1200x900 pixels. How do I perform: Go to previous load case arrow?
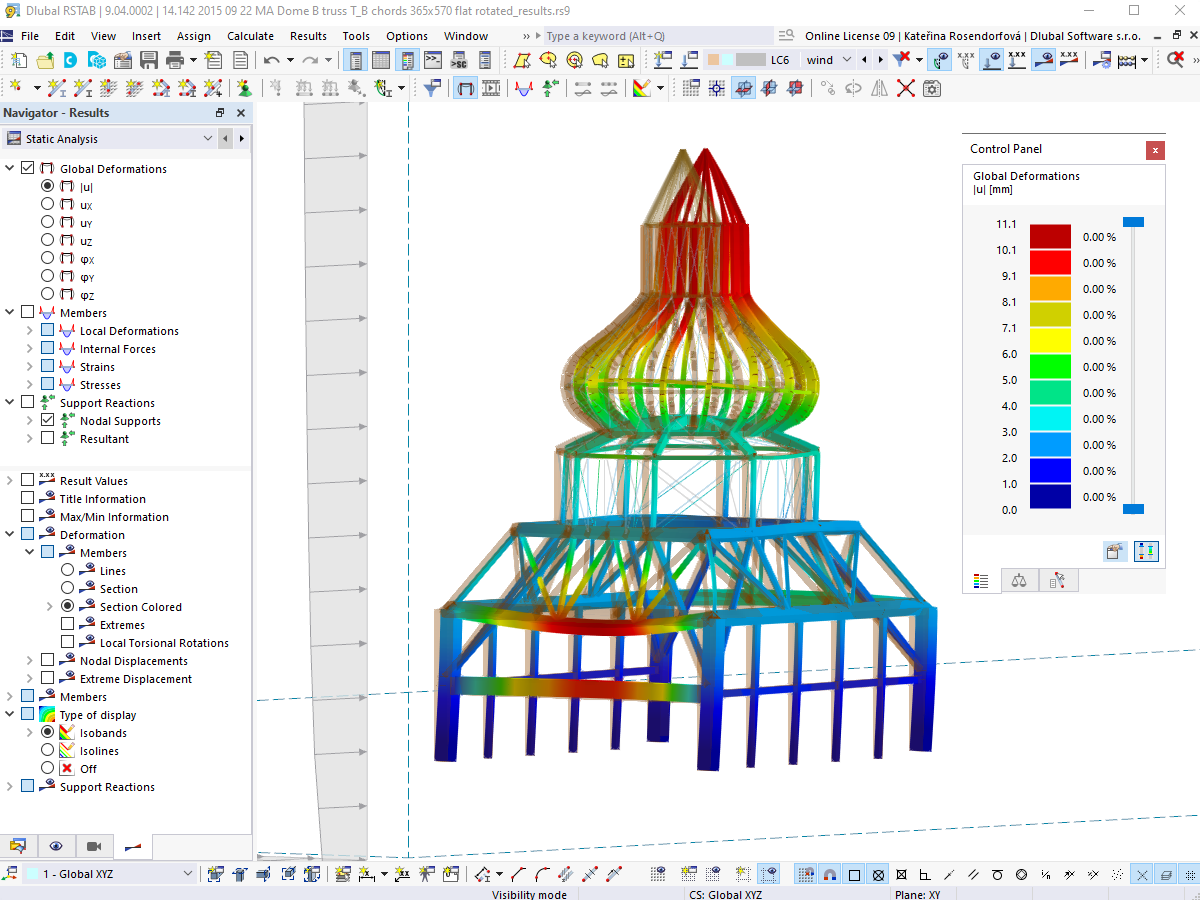pyautogui.click(x=865, y=60)
